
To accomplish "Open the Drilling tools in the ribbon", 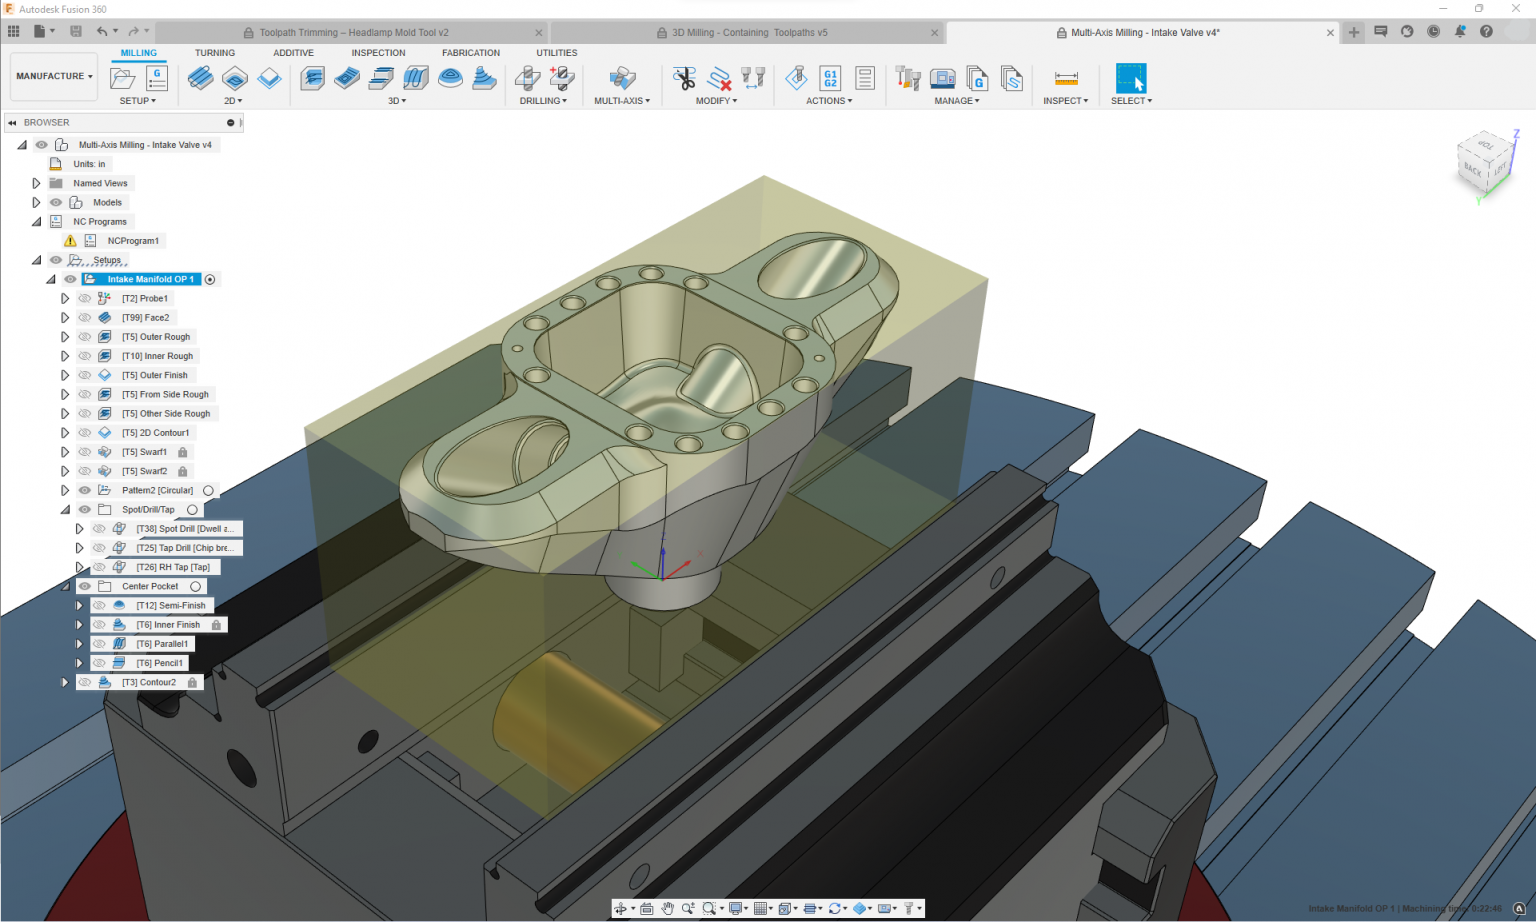I will pyautogui.click(x=543, y=100).
